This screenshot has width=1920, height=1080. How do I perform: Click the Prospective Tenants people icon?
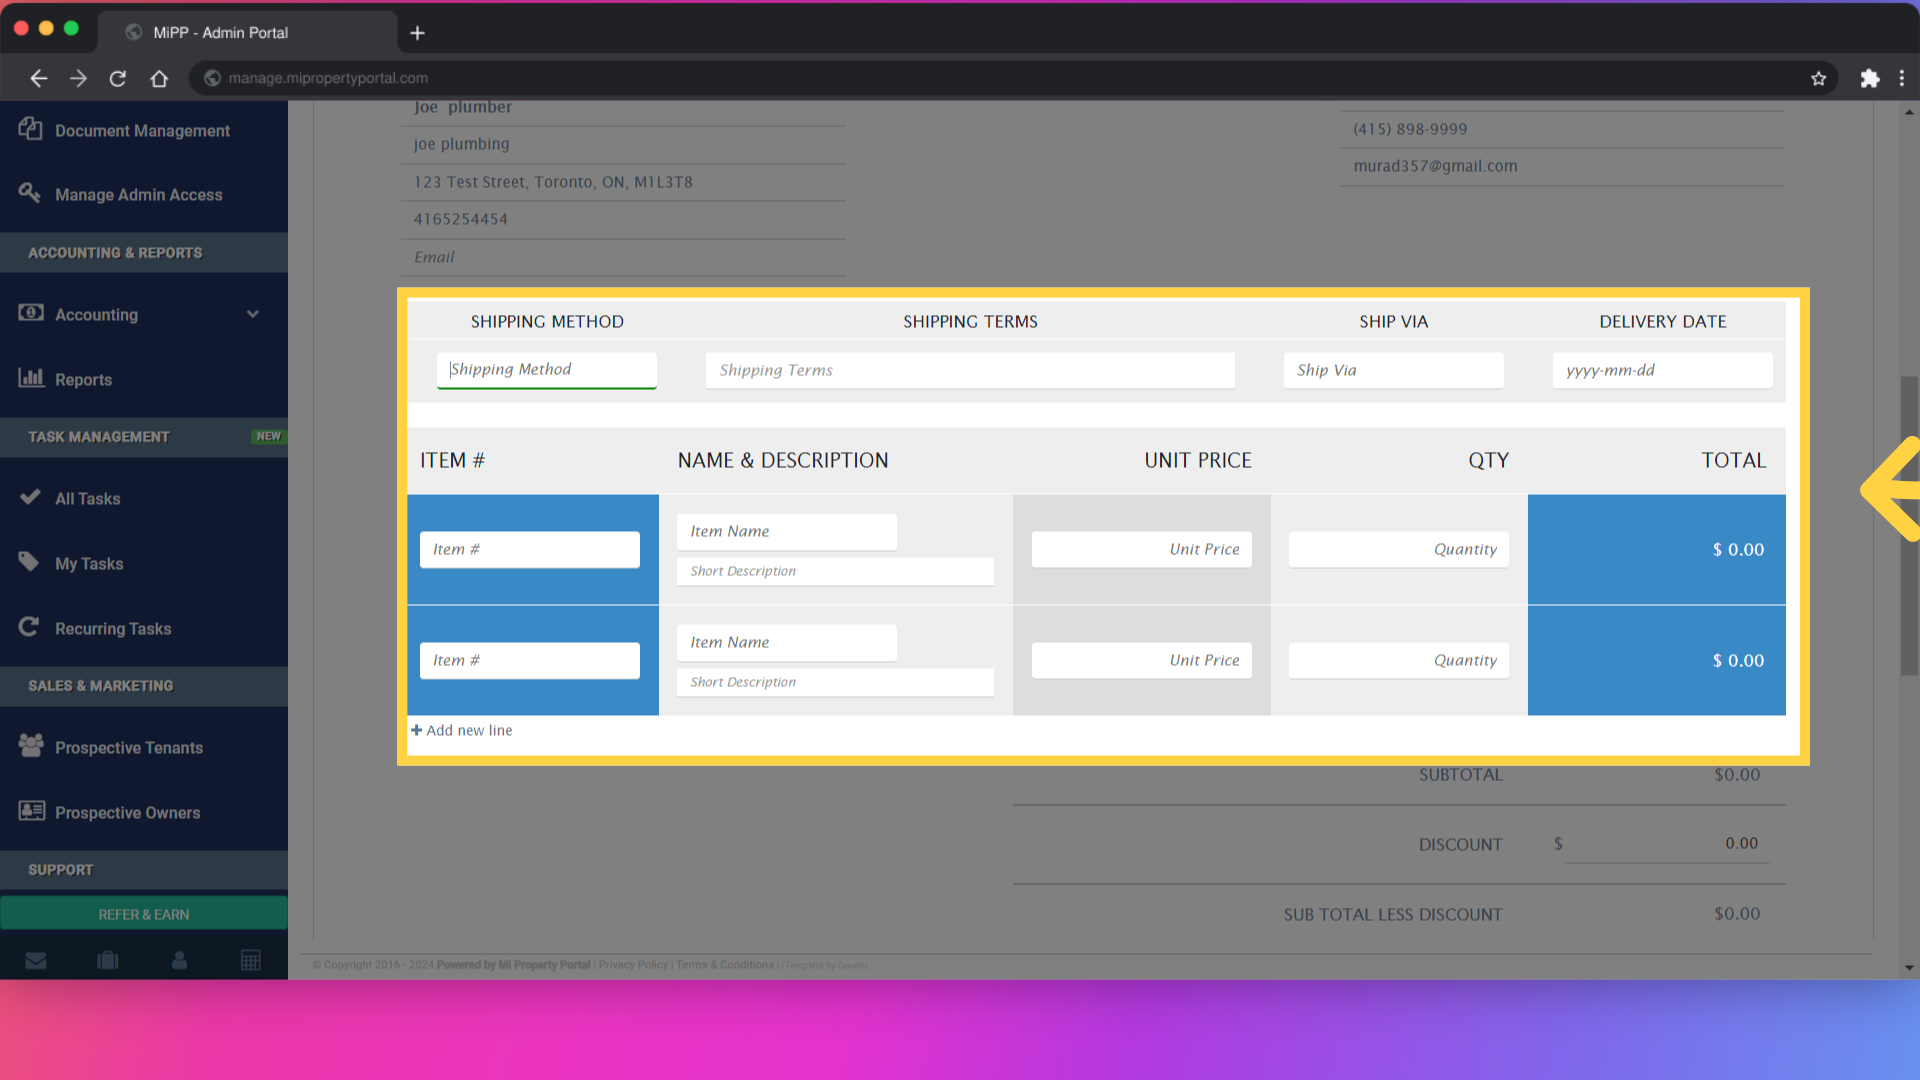pyautogui.click(x=31, y=745)
